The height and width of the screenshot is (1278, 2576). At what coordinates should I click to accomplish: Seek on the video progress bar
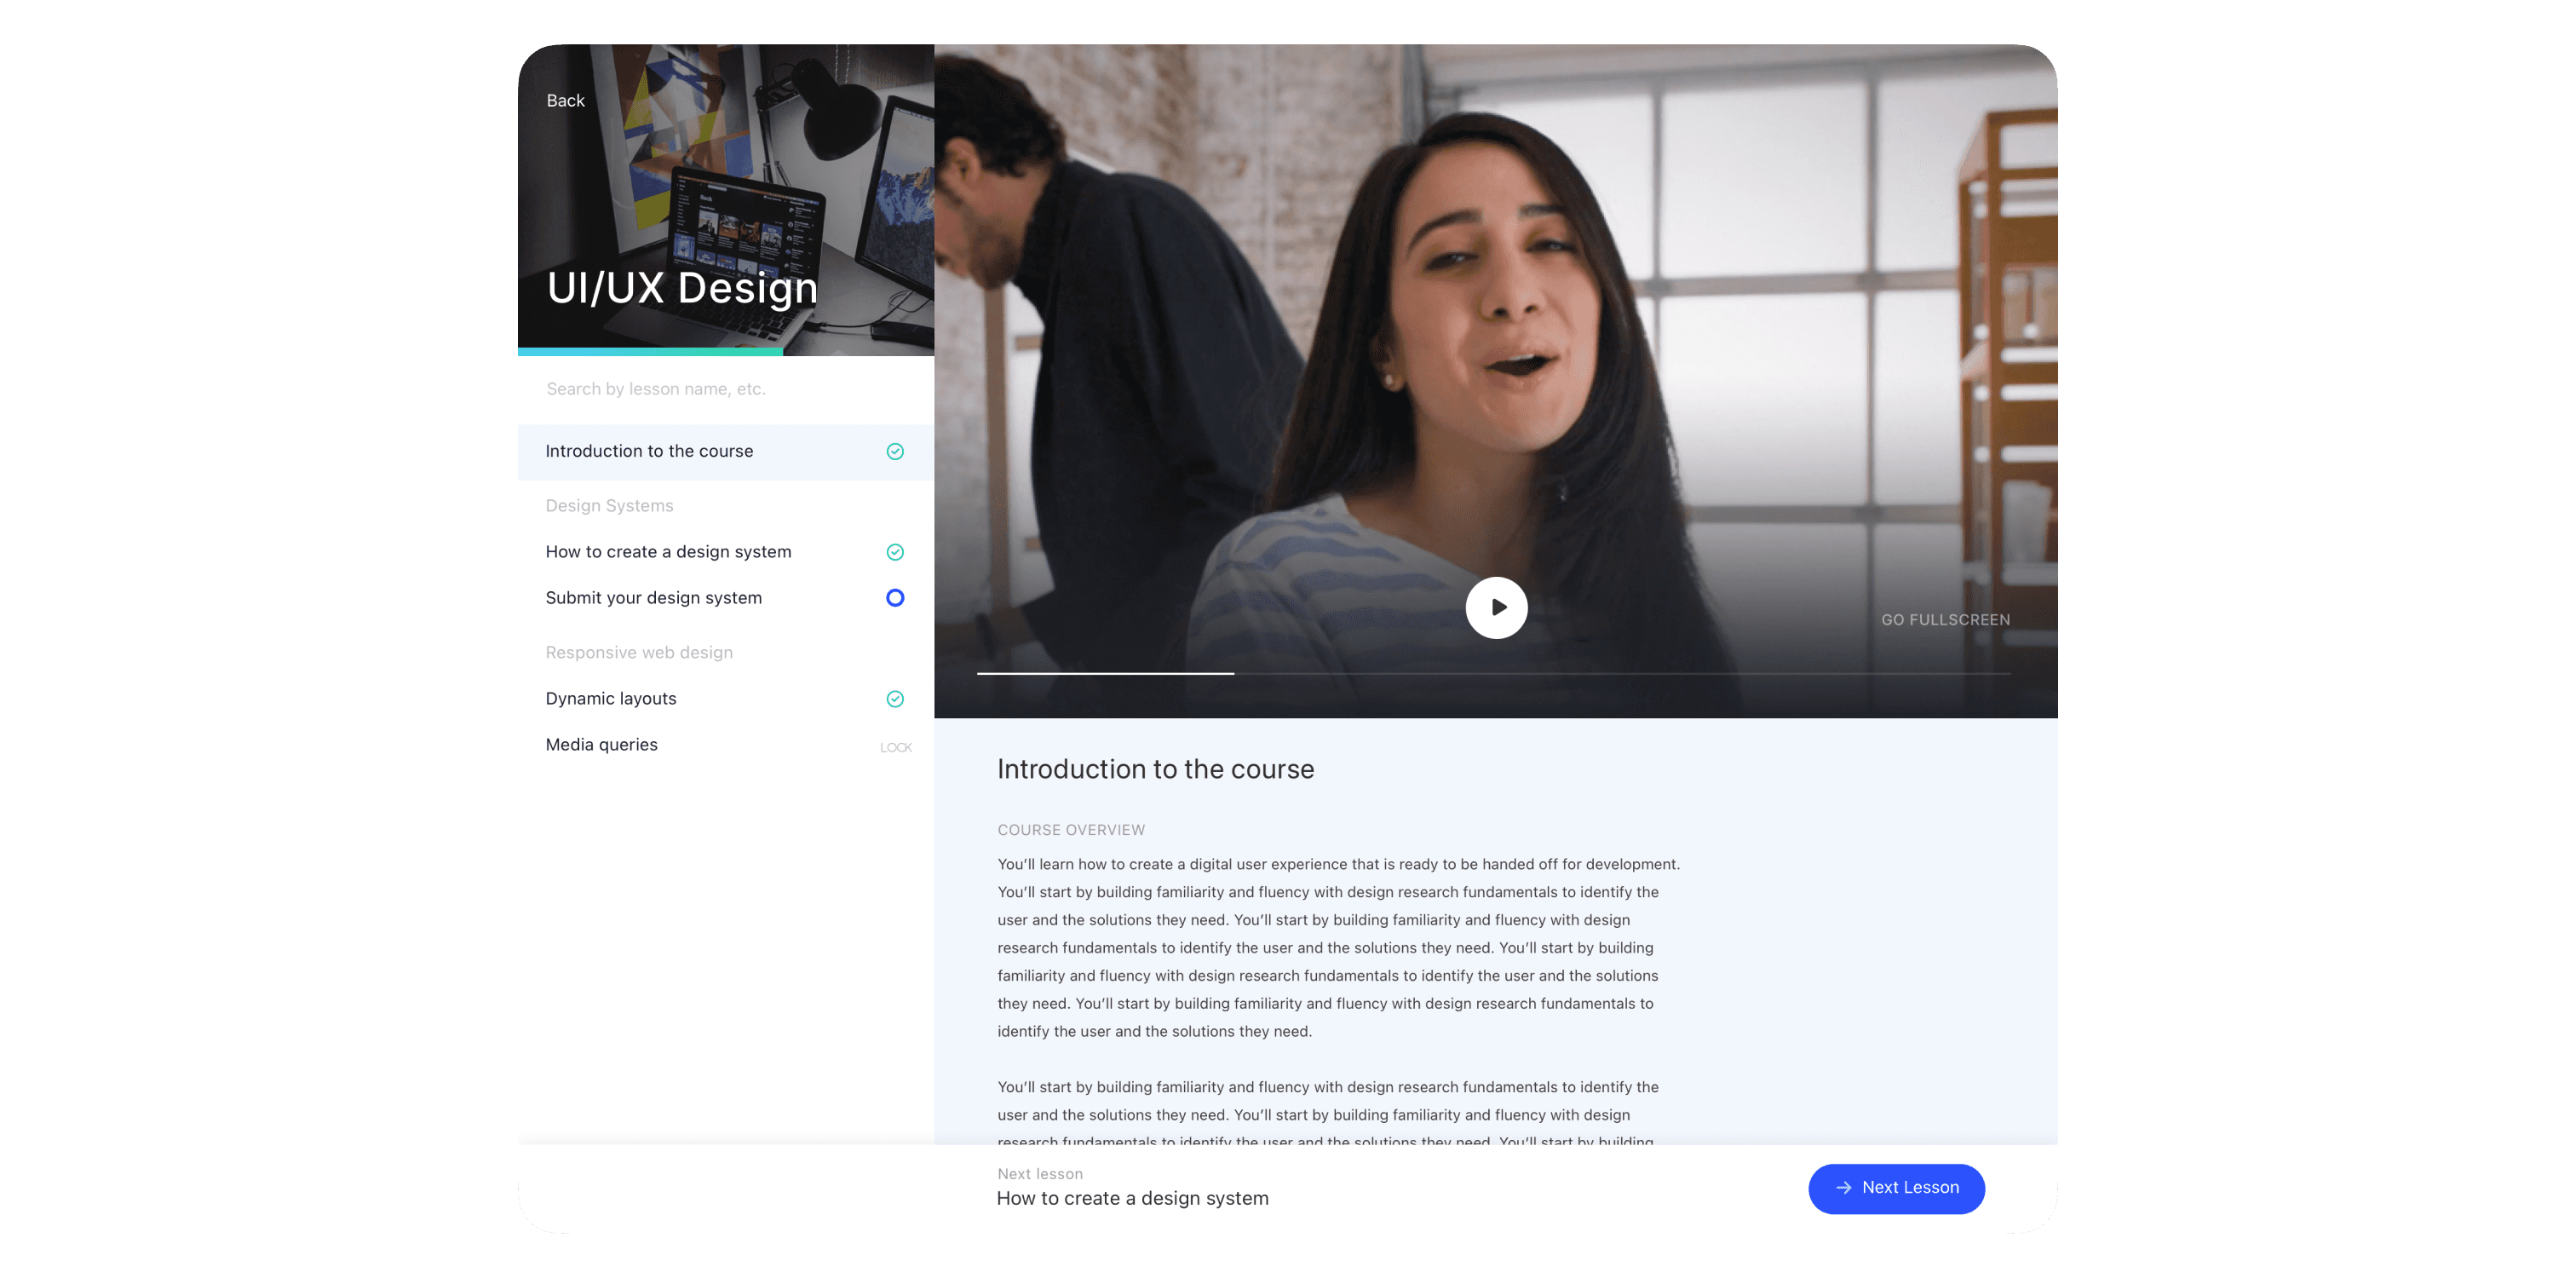click(x=1494, y=673)
